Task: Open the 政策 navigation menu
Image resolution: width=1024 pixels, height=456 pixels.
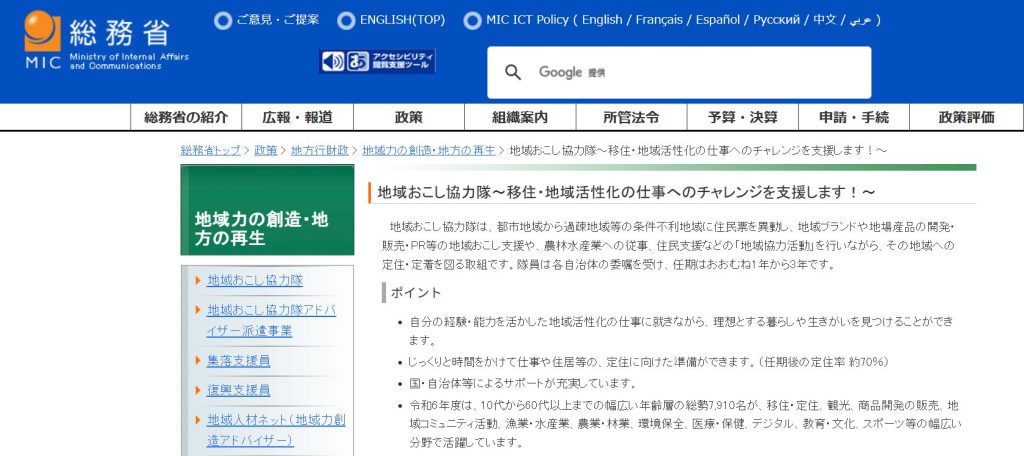Action: [409, 118]
